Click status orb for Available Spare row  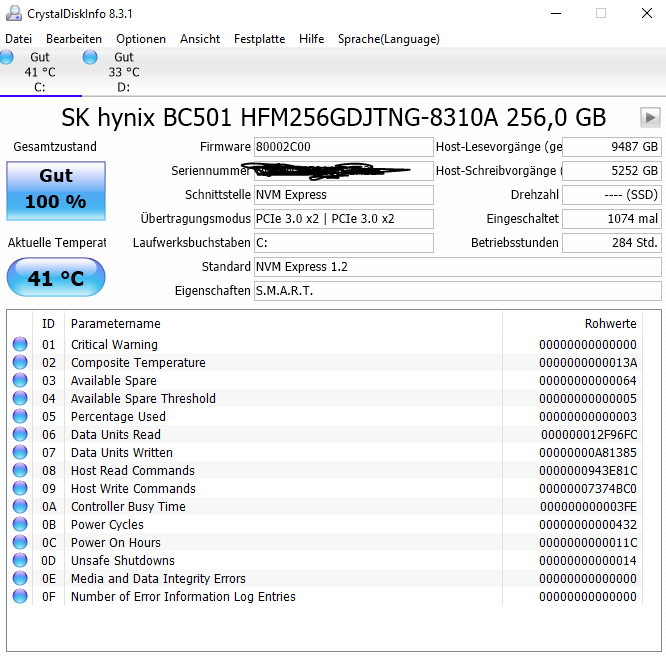20,380
